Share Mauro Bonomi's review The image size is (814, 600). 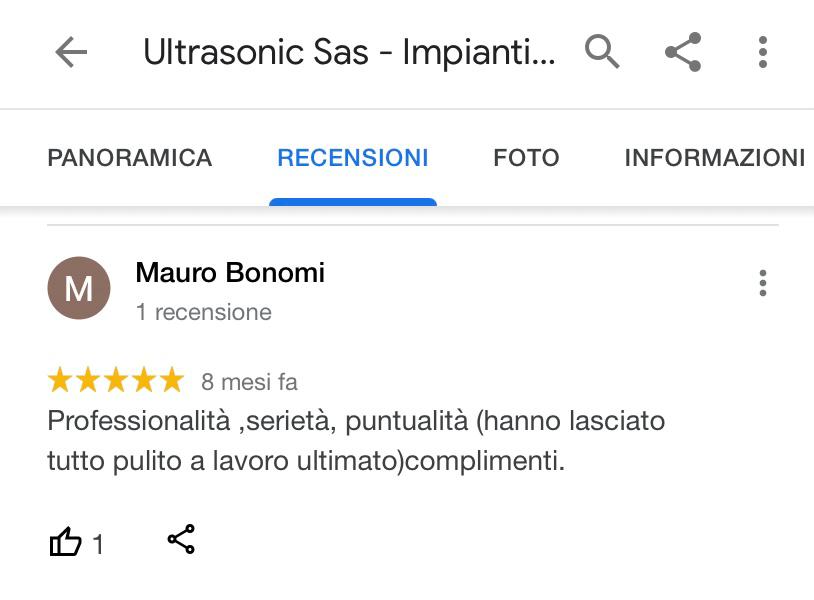pyautogui.click(x=180, y=540)
